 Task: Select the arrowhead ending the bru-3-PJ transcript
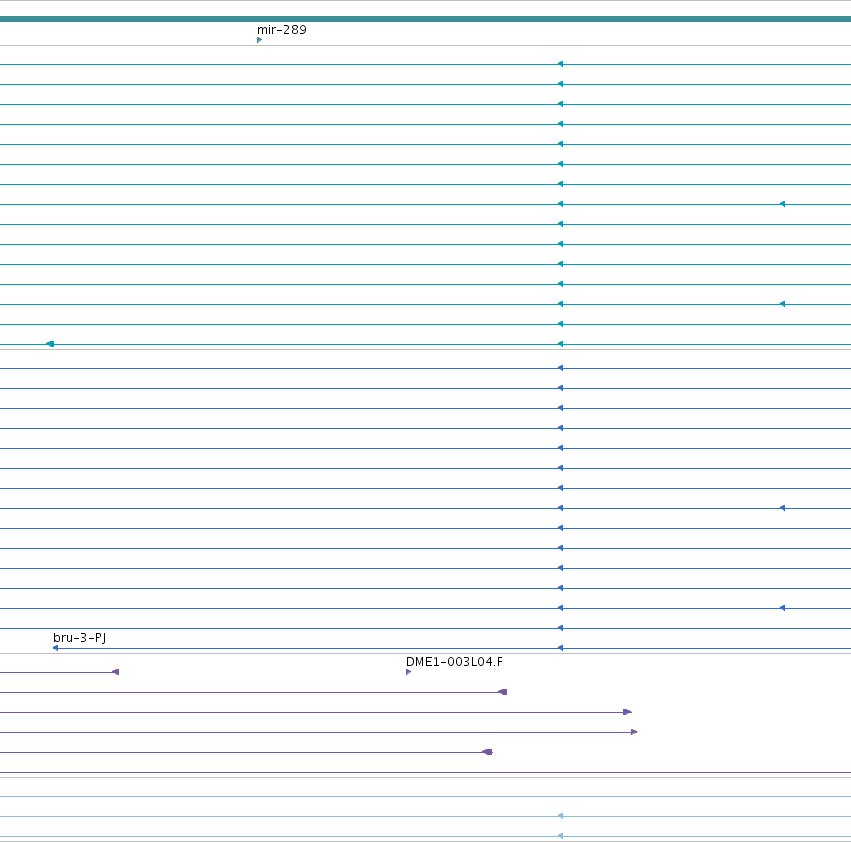[x=55, y=648]
